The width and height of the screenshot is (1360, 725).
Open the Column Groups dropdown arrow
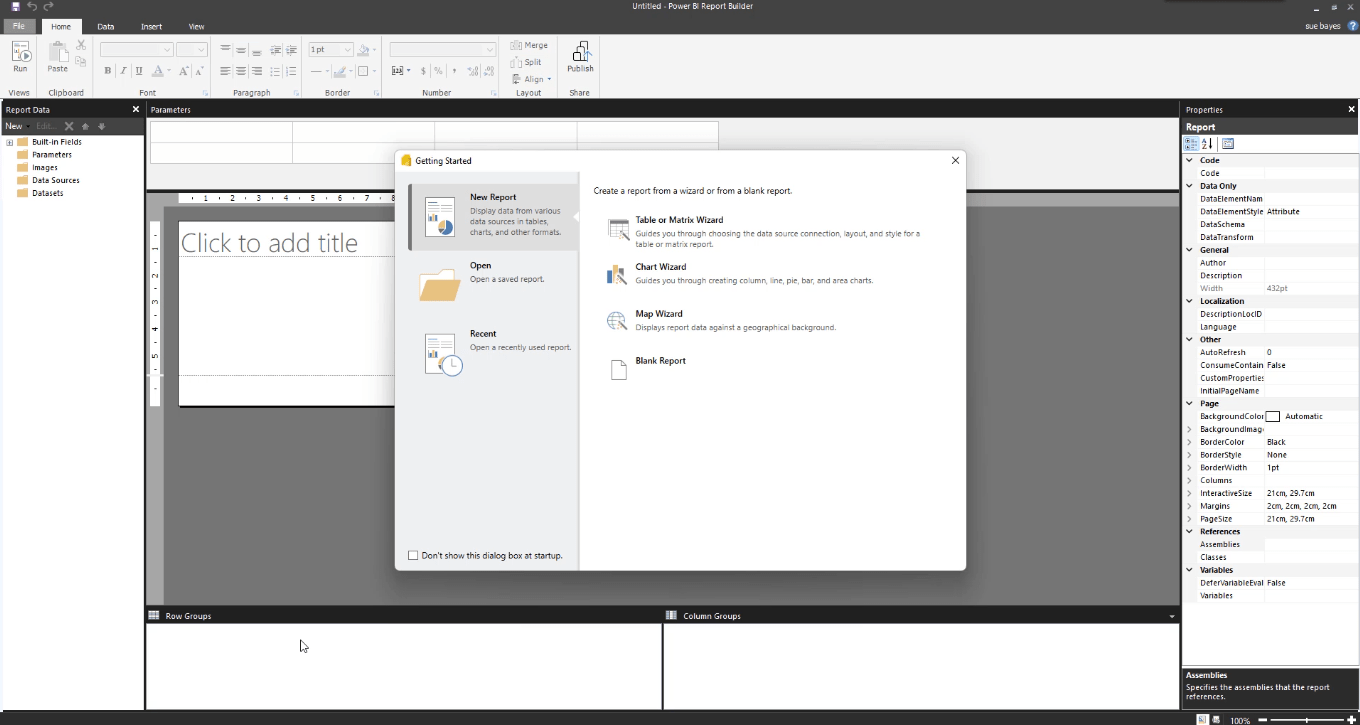pos(1172,616)
